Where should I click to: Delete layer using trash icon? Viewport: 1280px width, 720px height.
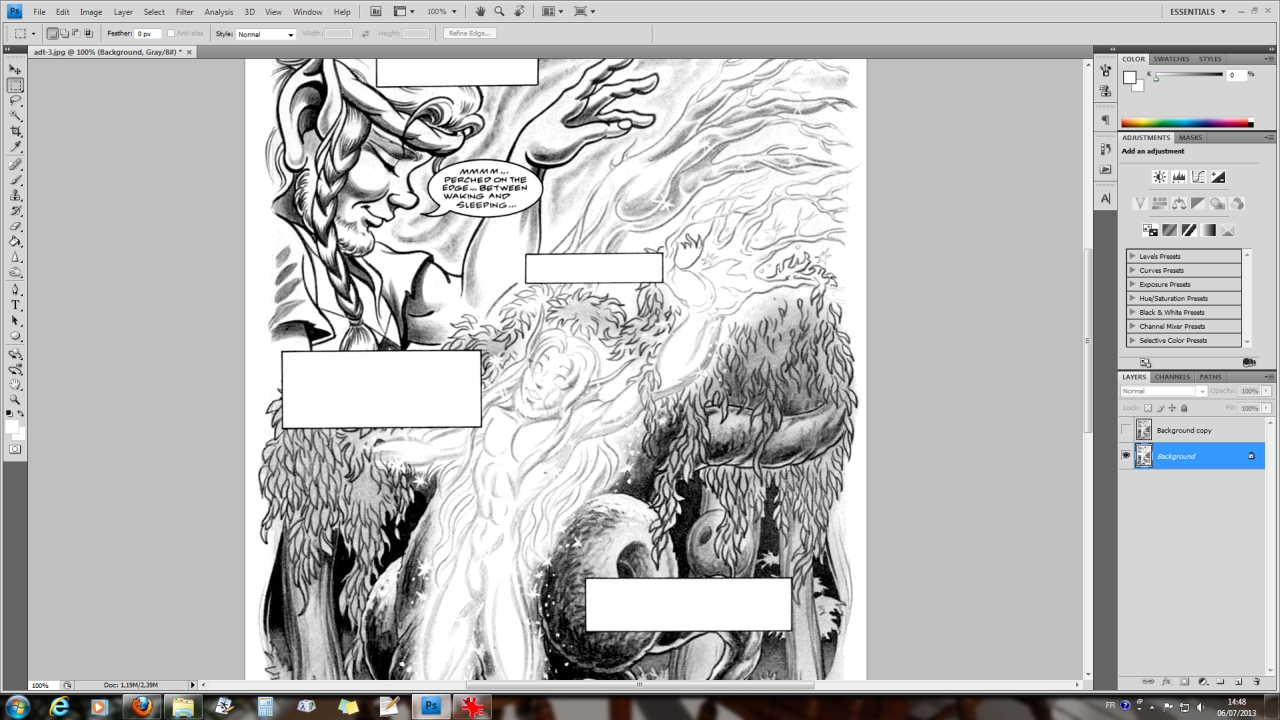1257,681
